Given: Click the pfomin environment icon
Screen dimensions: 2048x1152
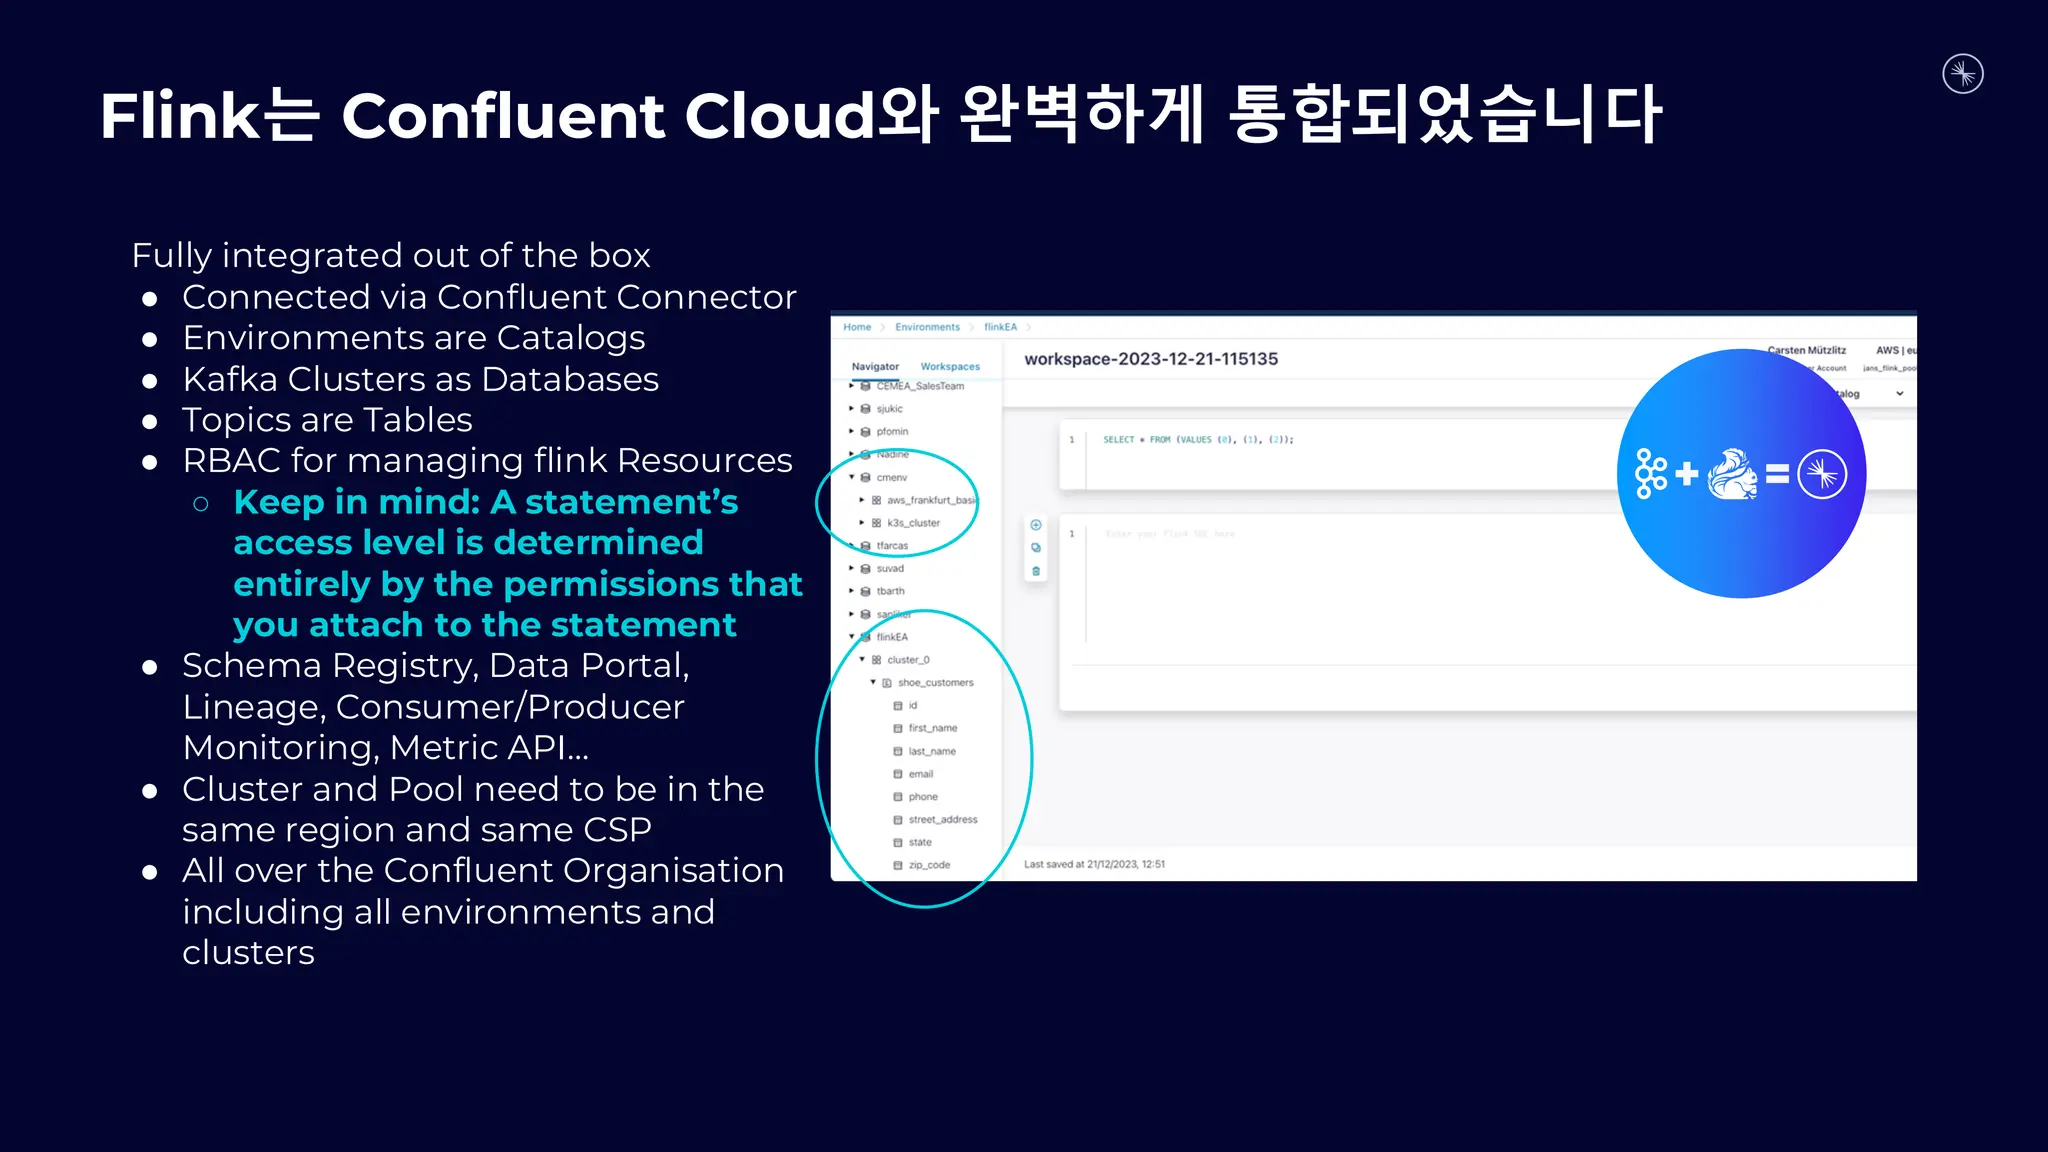Looking at the screenshot, I should (866, 432).
